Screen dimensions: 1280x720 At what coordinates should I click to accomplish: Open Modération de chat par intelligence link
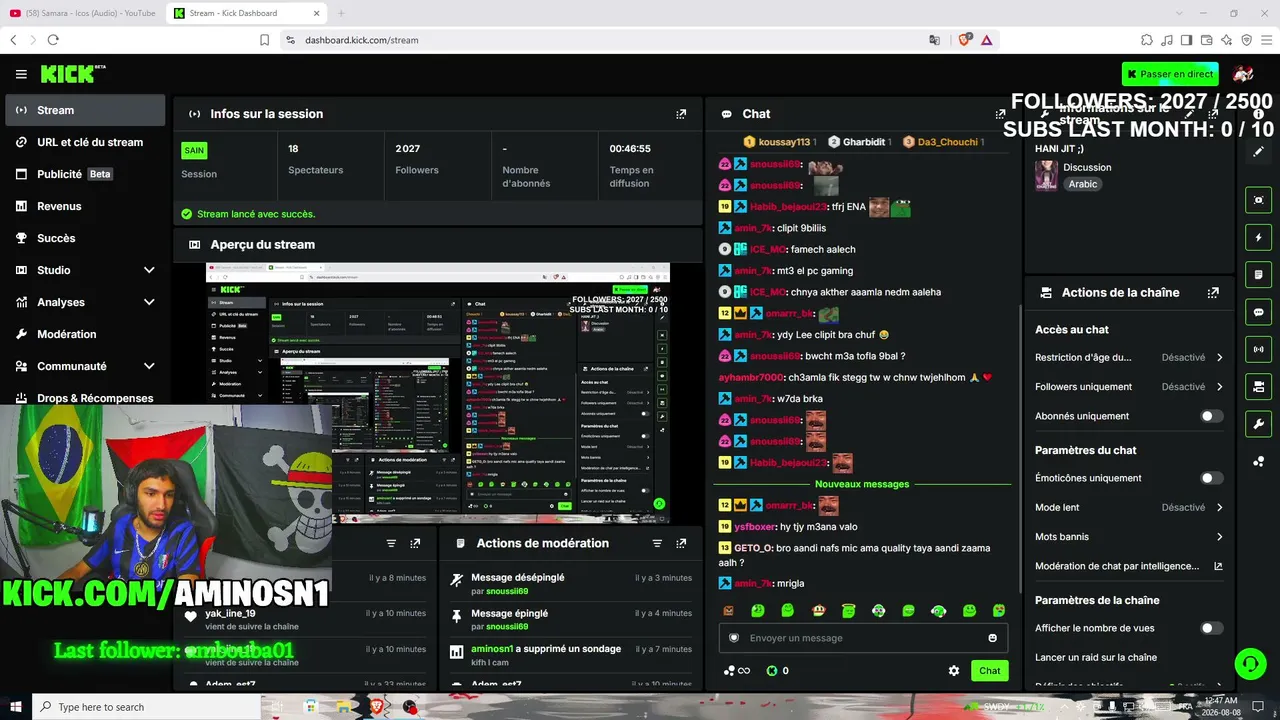click(1129, 566)
